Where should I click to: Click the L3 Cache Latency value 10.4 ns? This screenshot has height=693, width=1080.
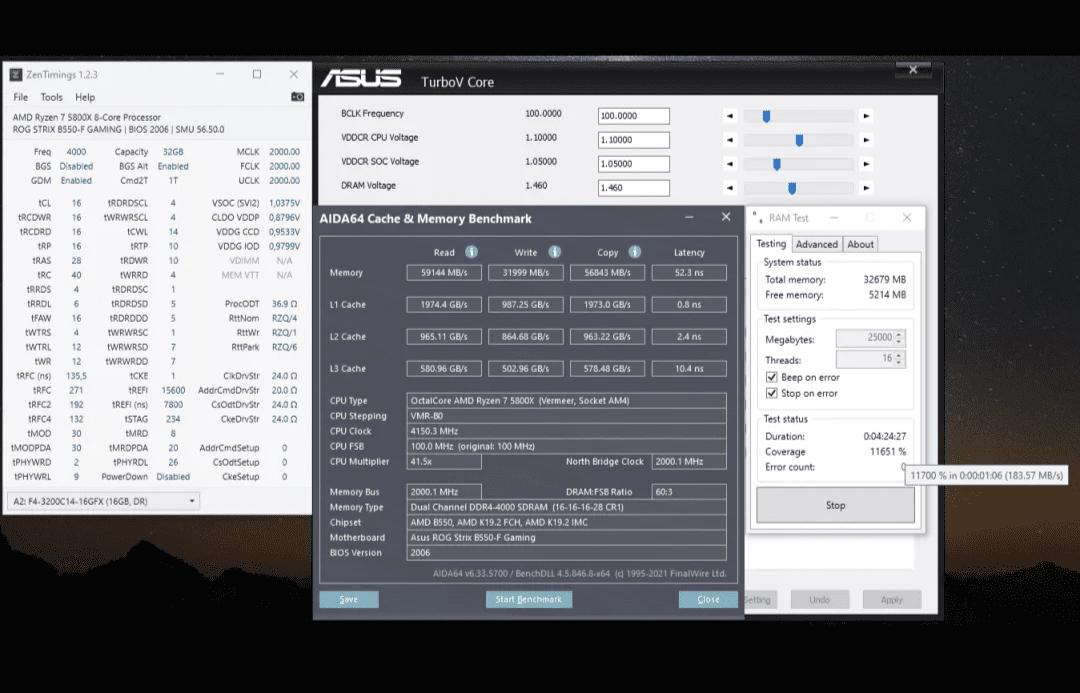coord(689,369)
